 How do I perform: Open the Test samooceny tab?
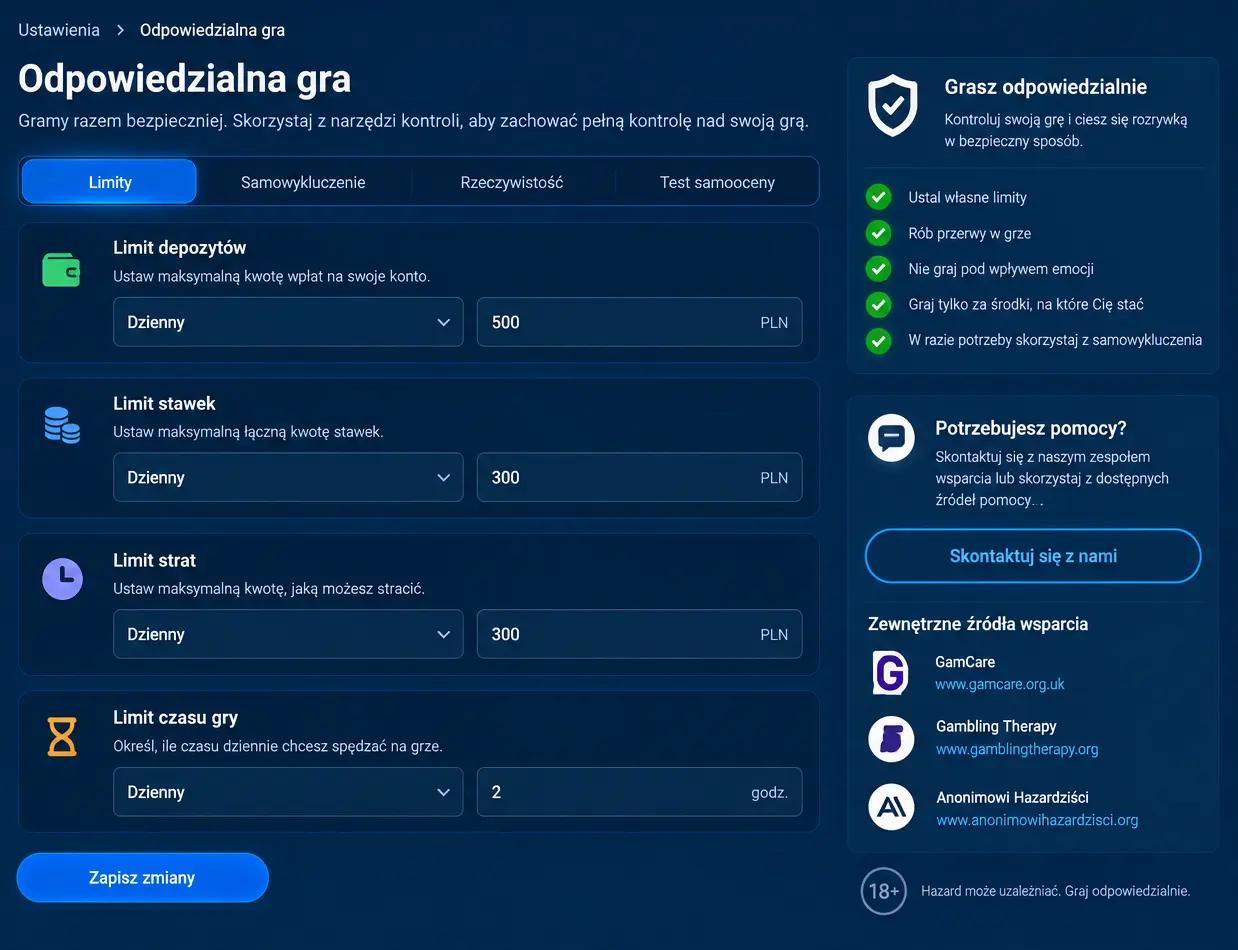tap(717, 182)
